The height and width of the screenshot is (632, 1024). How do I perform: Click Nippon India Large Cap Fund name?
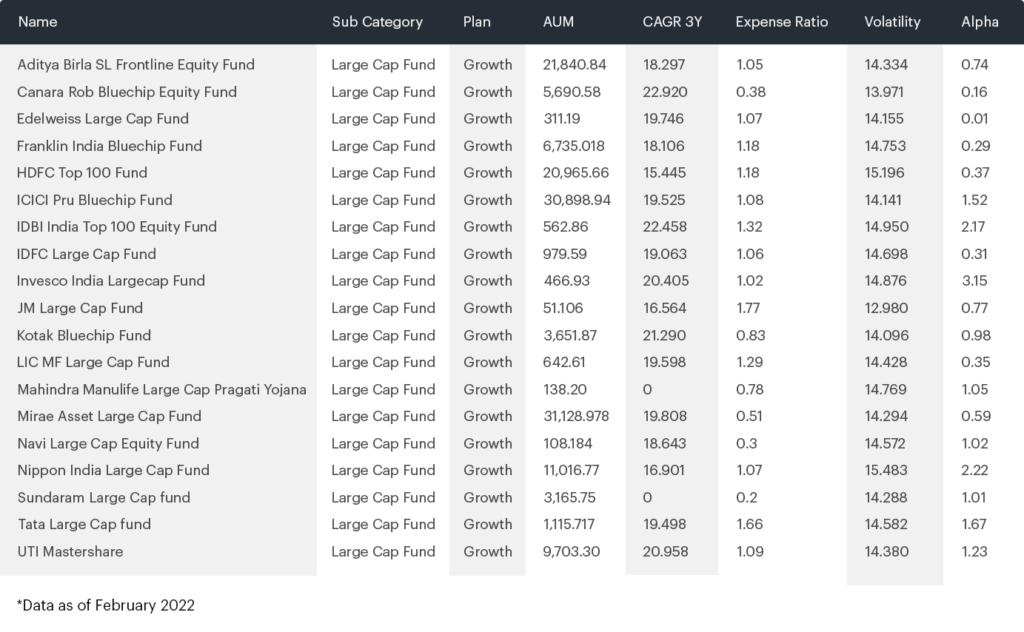tap(114, 471)
